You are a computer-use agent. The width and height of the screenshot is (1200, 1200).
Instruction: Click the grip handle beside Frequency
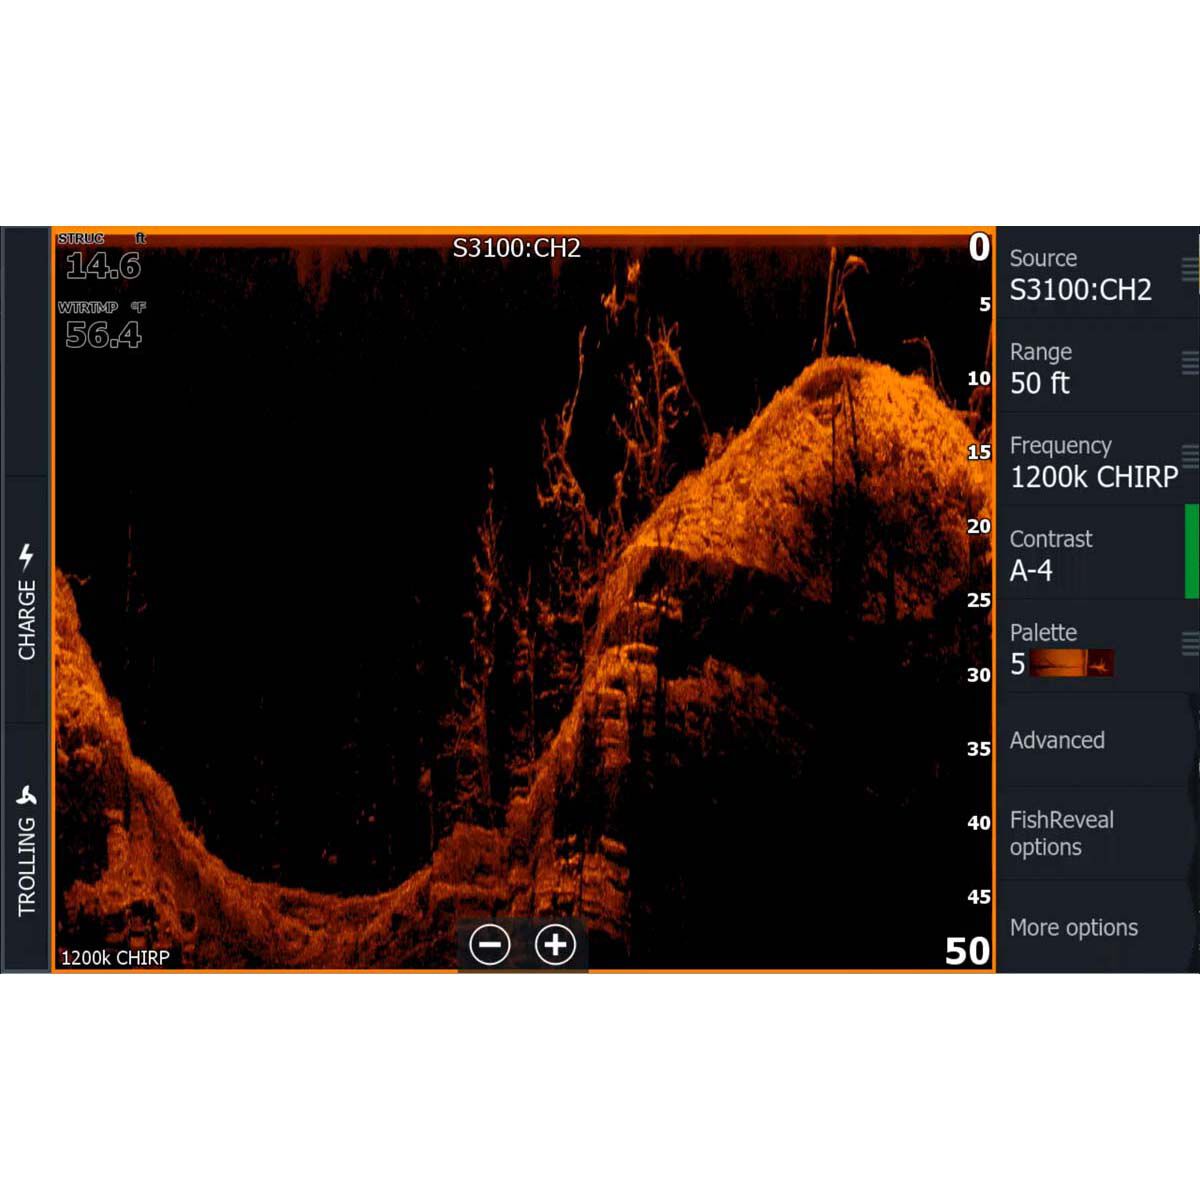pyautogui.click(x=1191, y=457)
